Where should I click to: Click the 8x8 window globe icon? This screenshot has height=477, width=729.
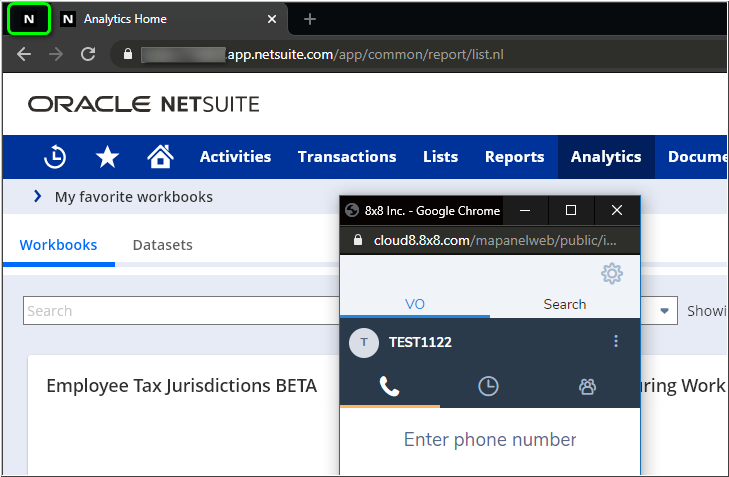coord(352,211)
